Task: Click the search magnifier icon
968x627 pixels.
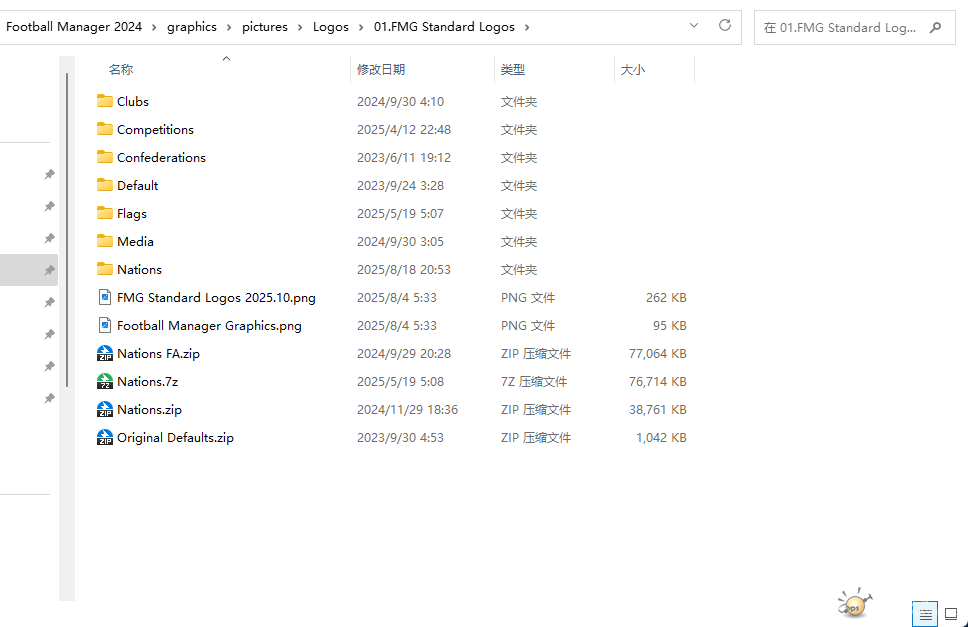Action: point(935,27)
